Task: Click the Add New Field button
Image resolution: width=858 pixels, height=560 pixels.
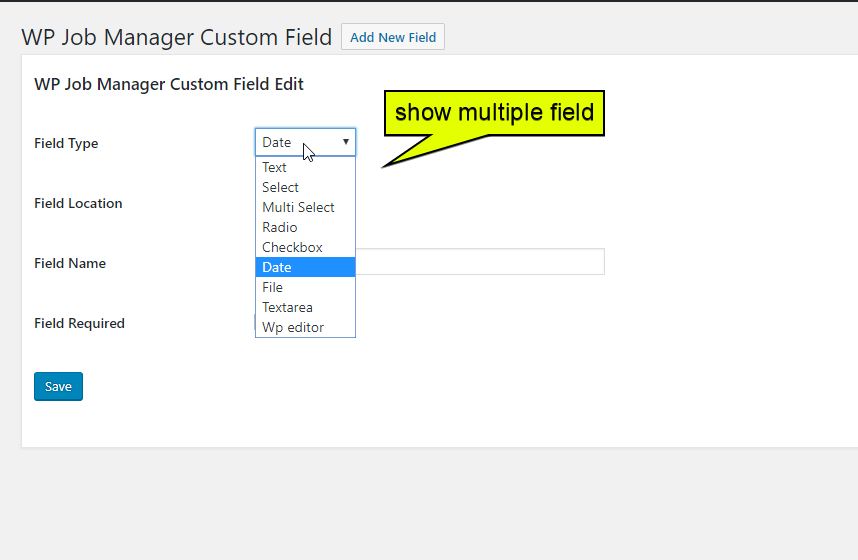Action: pos(392,37)
